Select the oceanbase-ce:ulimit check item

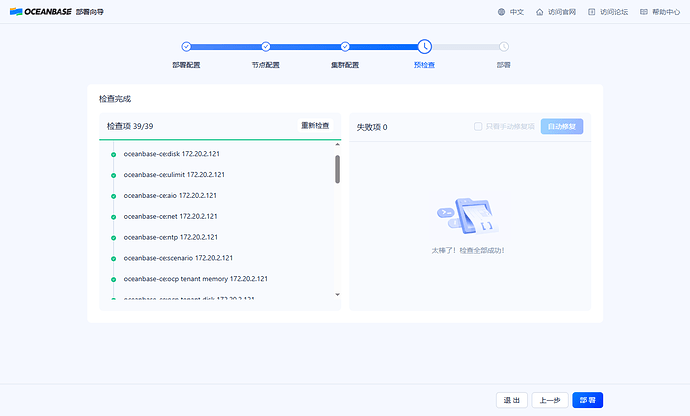tap(174, 175)
